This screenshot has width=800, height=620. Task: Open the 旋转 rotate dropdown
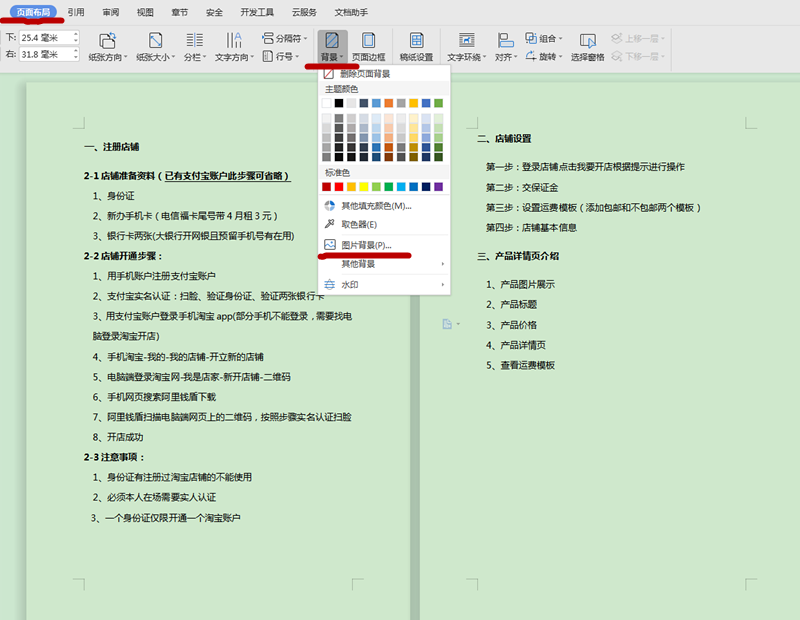point(544,56)
